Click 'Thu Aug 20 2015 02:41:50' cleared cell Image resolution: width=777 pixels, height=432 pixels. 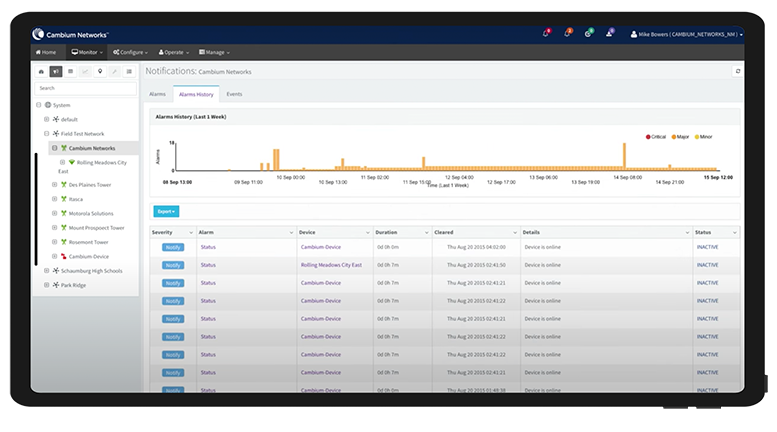click(476, 265)
